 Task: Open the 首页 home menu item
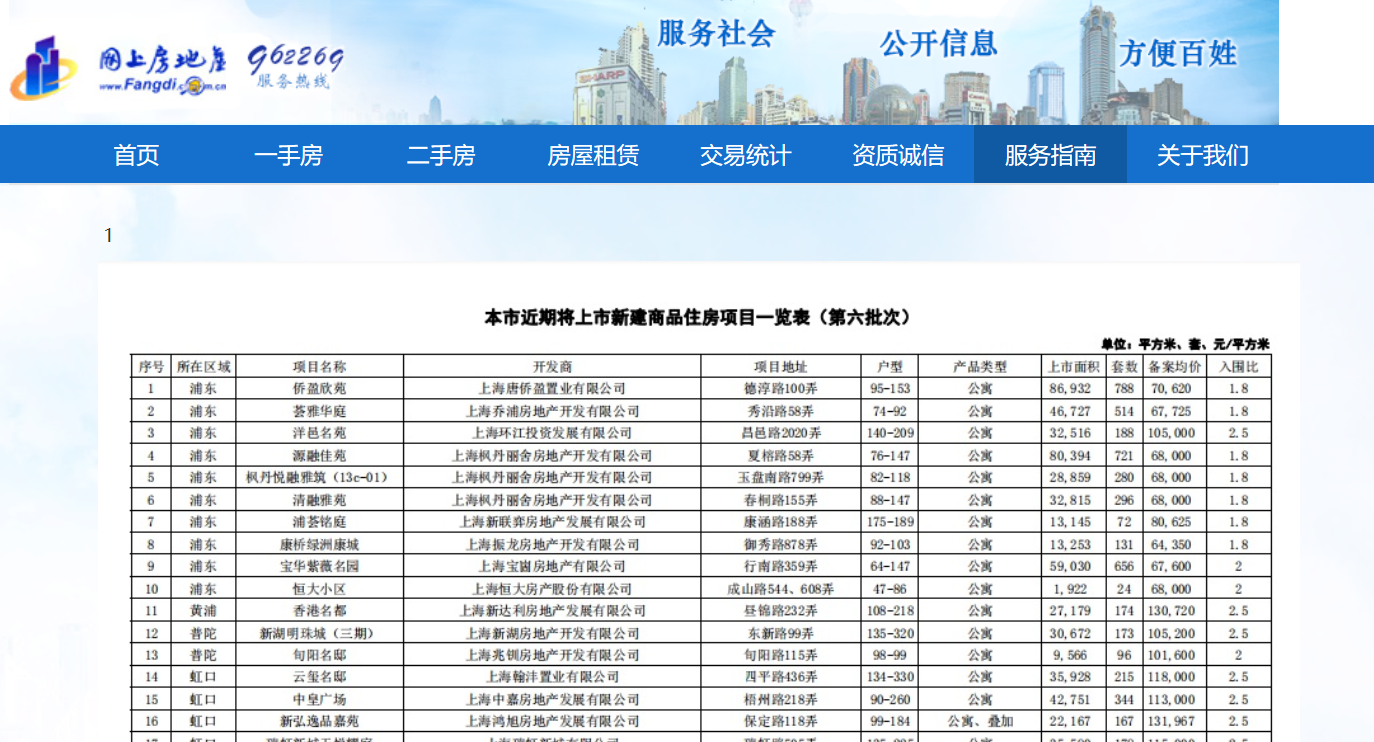pos(136,155)
